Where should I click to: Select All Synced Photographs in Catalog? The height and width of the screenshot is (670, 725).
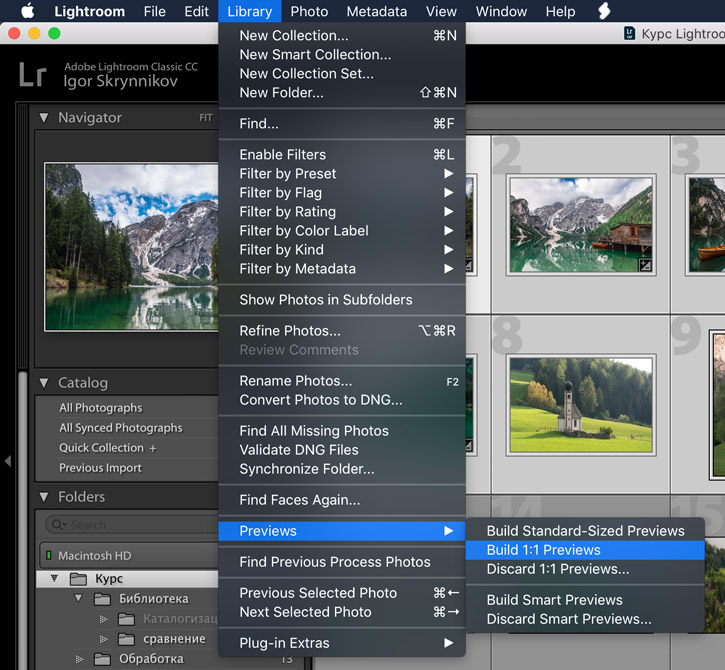120,428
